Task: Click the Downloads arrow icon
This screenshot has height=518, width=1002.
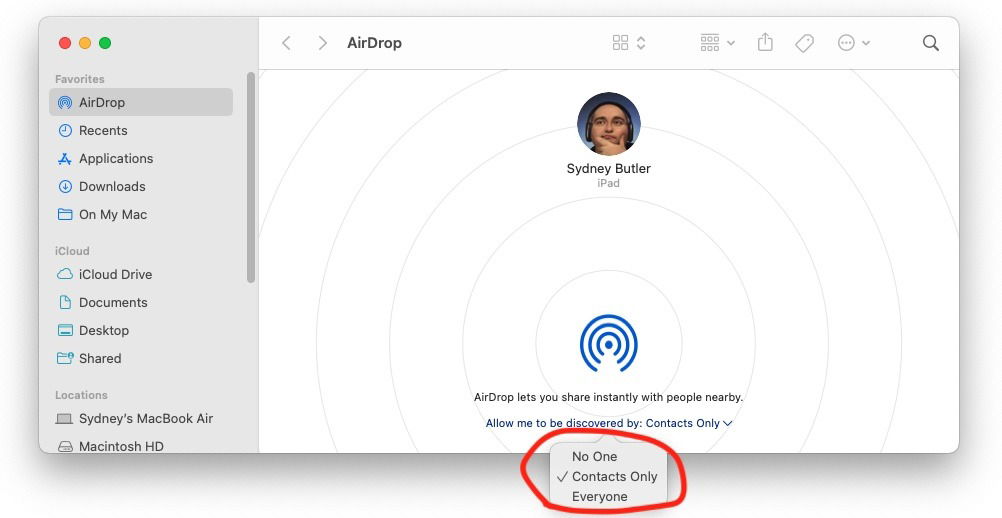Action: click(65, 187)
